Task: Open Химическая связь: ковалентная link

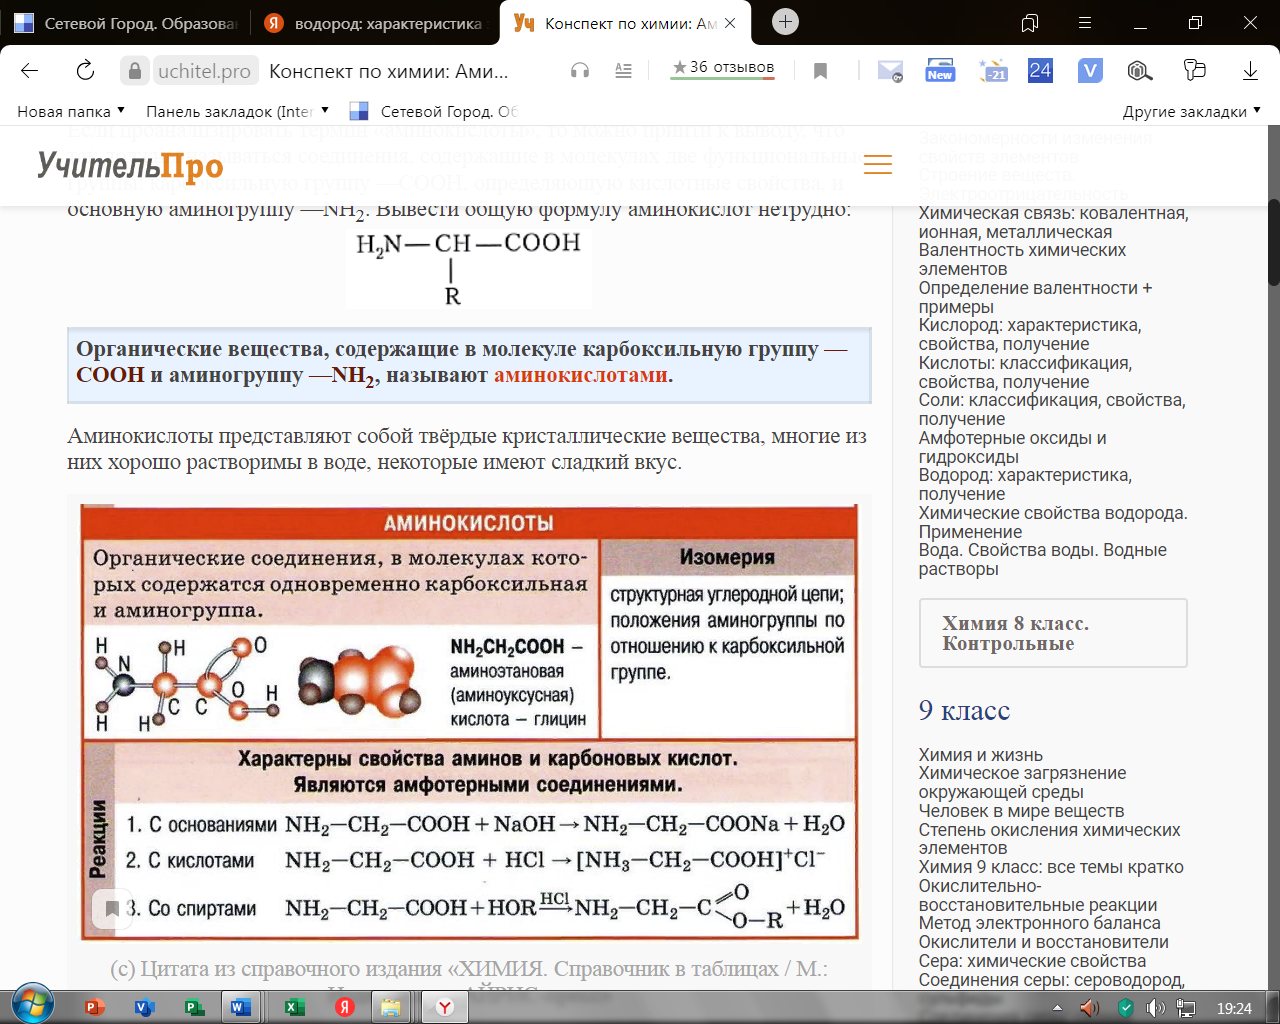Action: [1053, 222]
